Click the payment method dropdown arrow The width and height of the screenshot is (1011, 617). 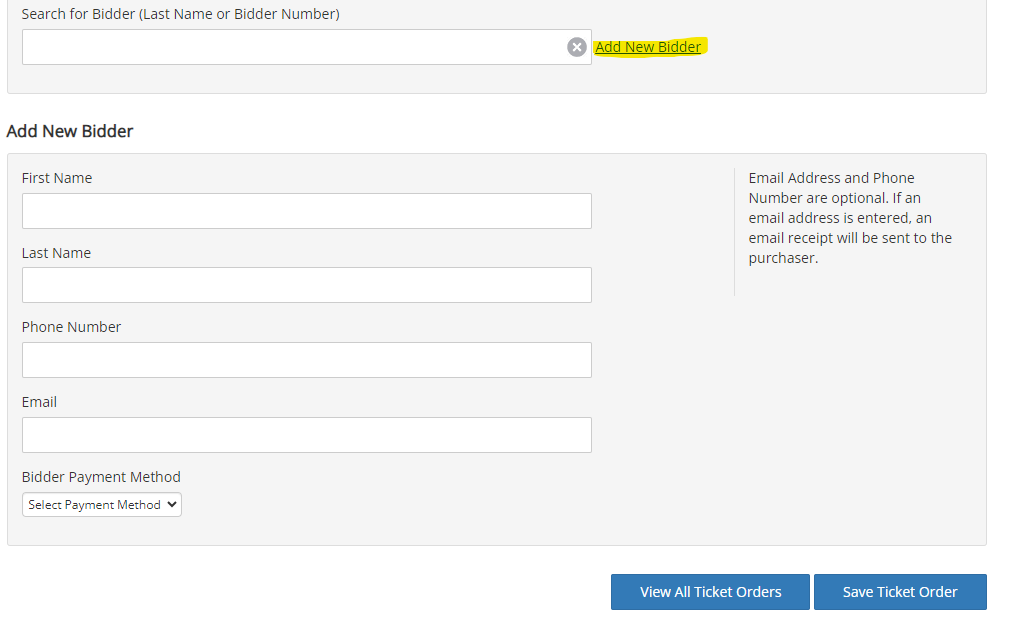click(172, 505)
